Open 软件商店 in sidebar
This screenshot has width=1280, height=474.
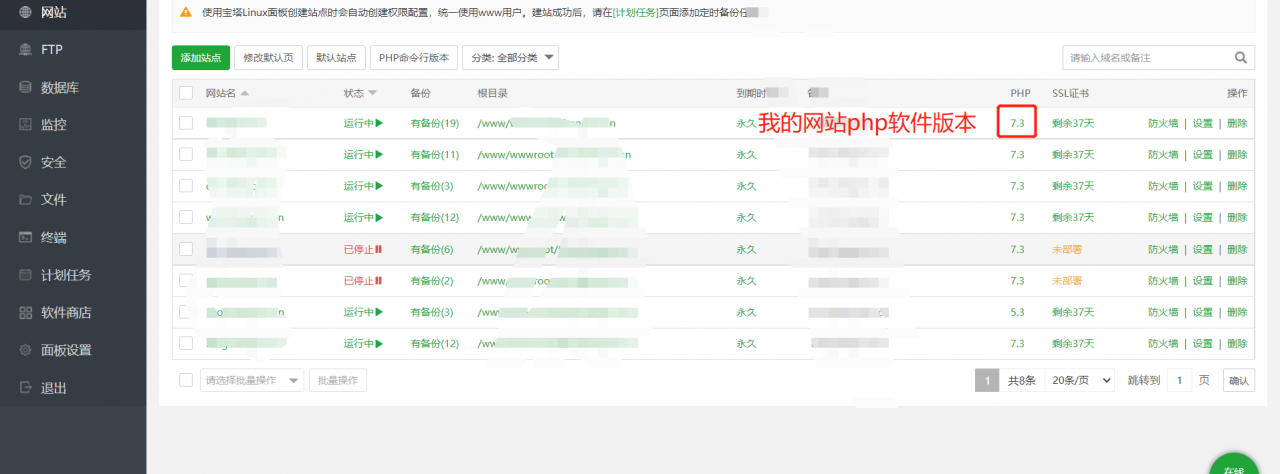coord(66,312)
